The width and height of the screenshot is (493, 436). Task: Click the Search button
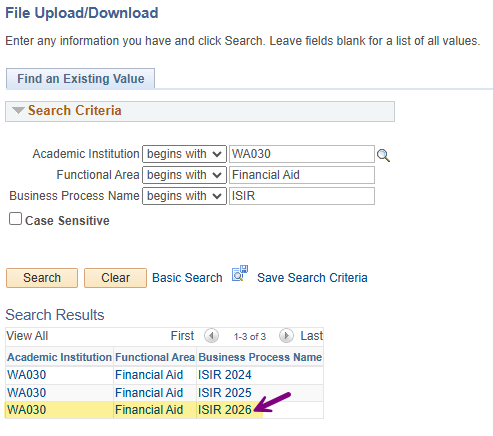[42, 278]
